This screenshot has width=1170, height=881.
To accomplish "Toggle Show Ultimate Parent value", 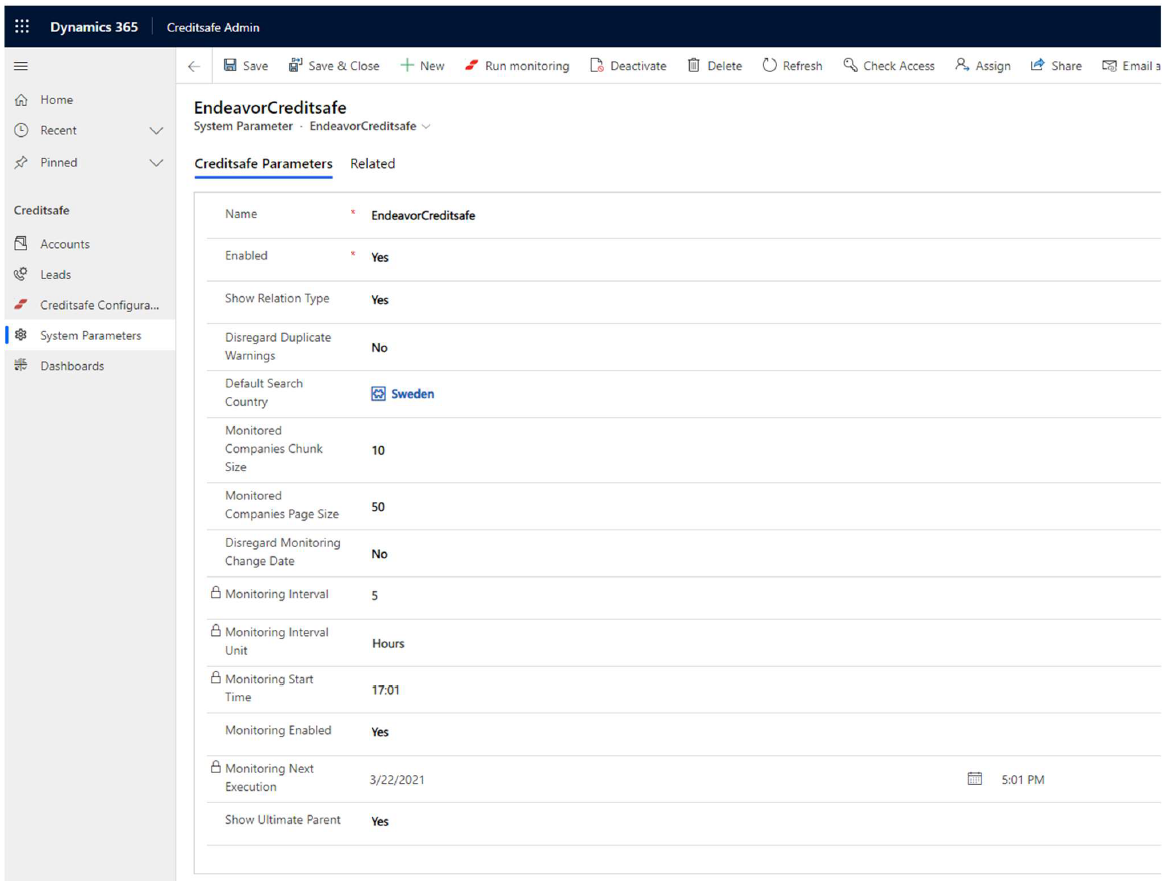I will [x=380, y=821].
